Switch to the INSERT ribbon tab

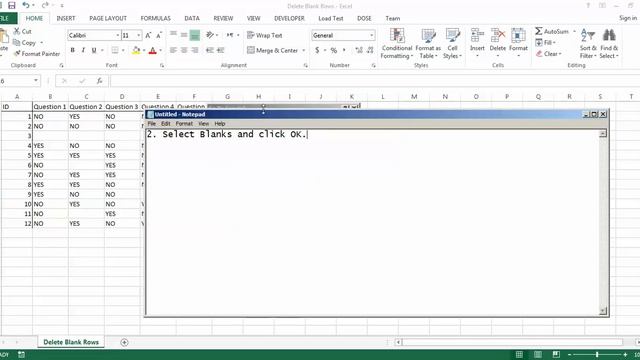click(66, 18)
